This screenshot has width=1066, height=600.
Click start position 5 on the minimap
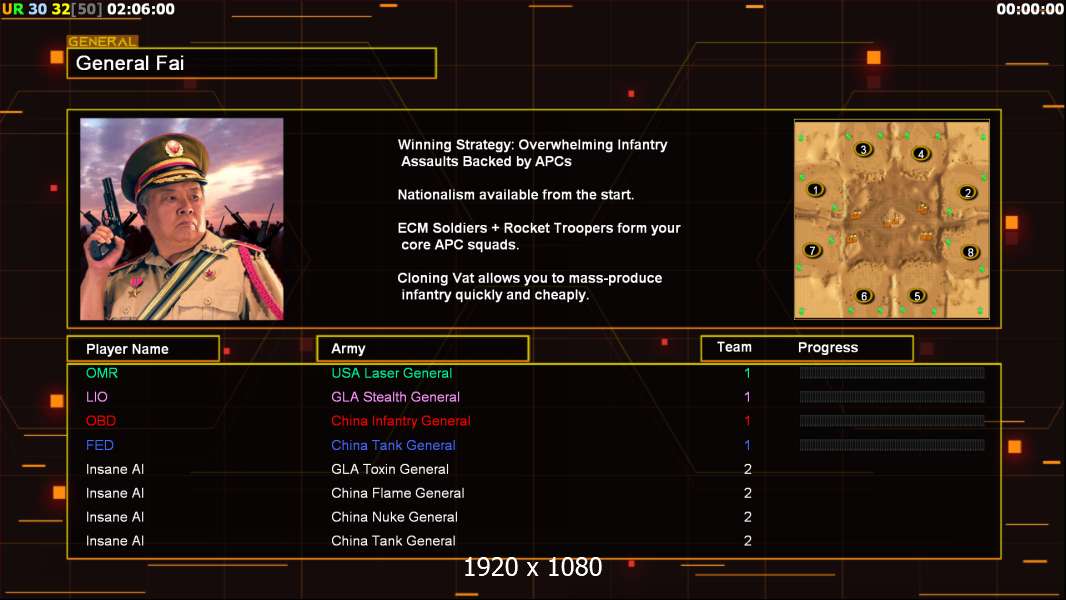coord(917,296)
